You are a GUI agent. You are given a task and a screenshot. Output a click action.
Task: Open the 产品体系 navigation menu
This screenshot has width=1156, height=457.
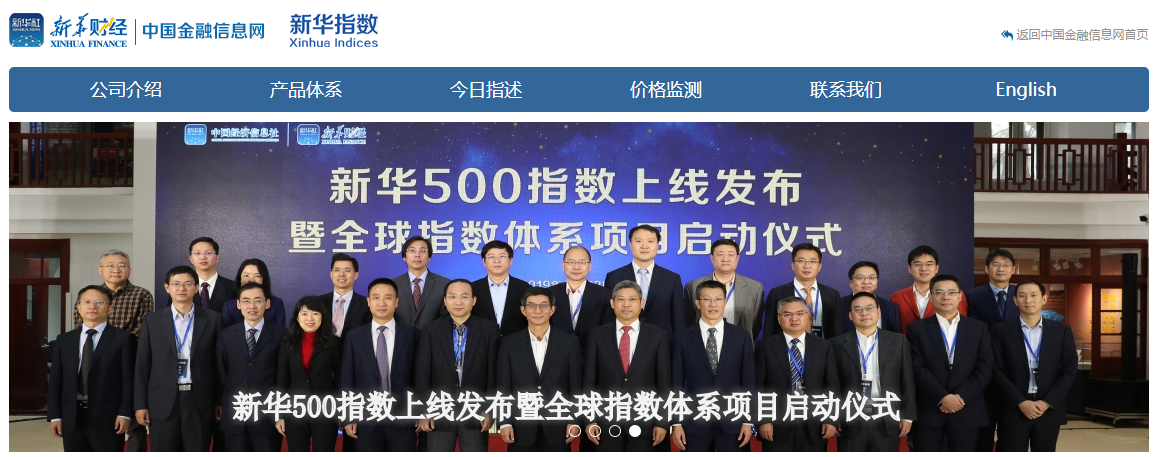pyautogui.click(x=306, y=90)
